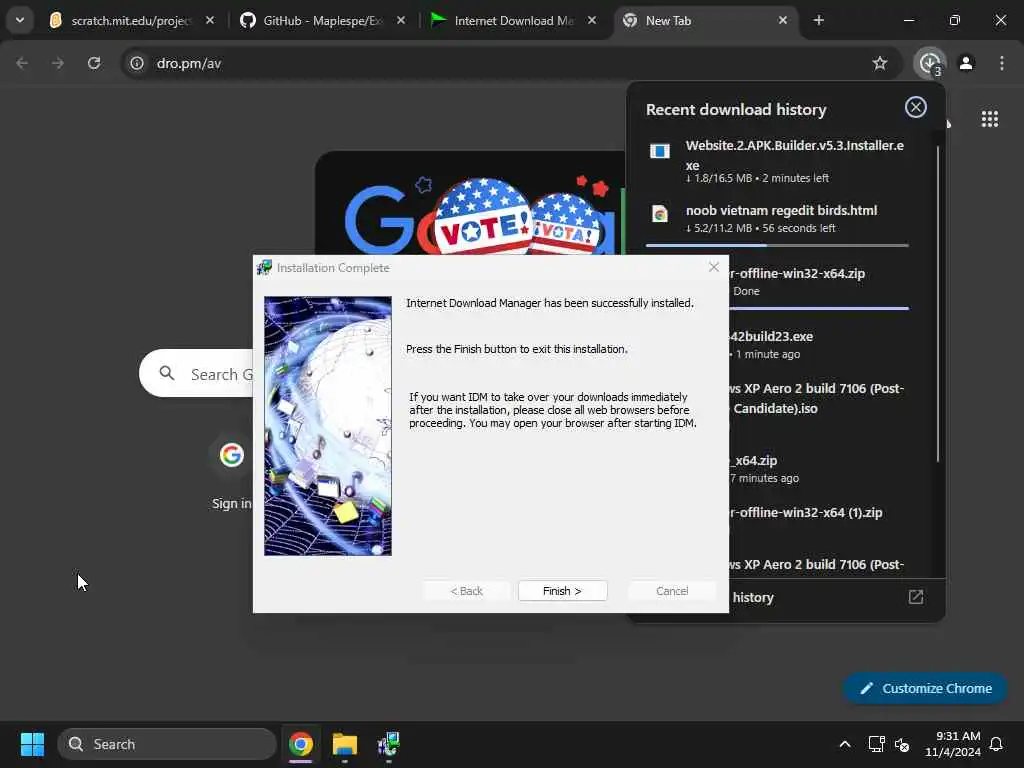Open the tab search dropdown arrow
The height and width of the screenshot is (768, 1024).
pyautogui.click(x=20, y=20)
